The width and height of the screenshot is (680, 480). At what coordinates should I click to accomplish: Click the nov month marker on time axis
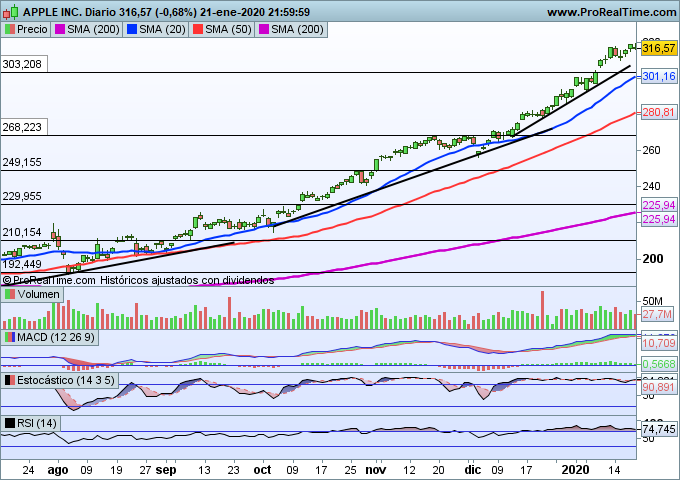pos(376,470)
